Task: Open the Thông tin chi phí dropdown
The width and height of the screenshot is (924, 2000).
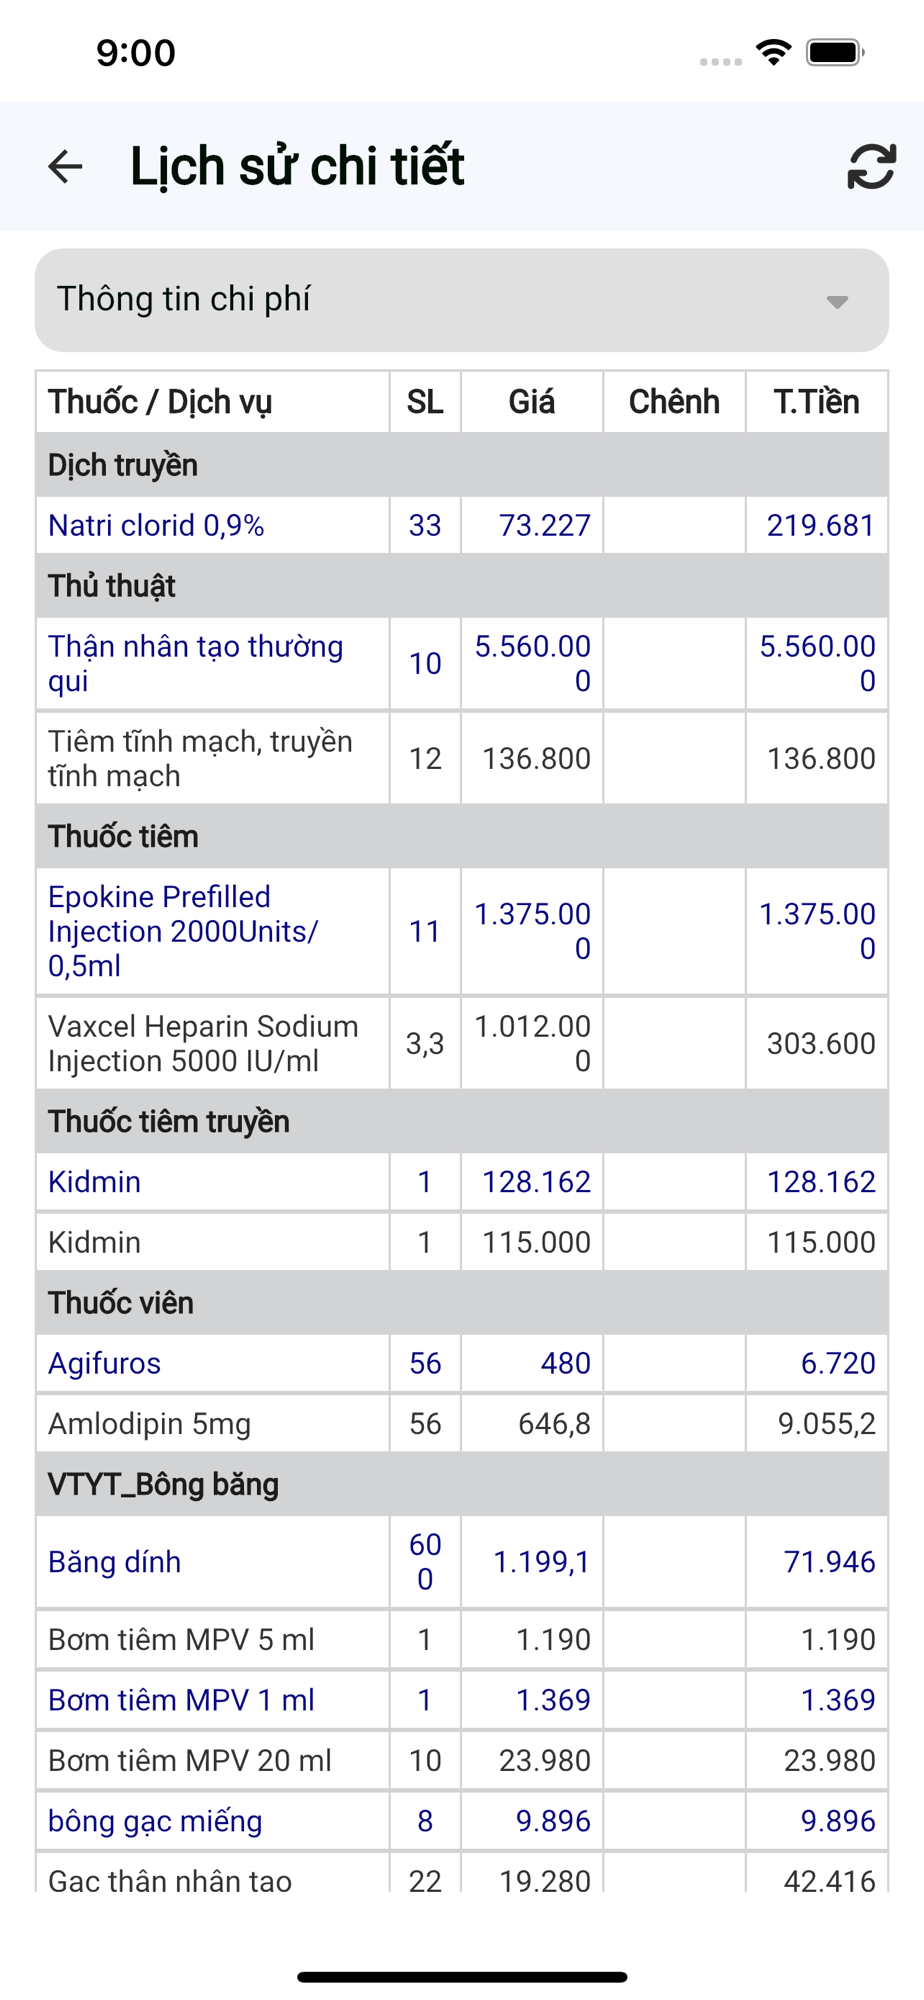Action: click(x=461, y=300)
